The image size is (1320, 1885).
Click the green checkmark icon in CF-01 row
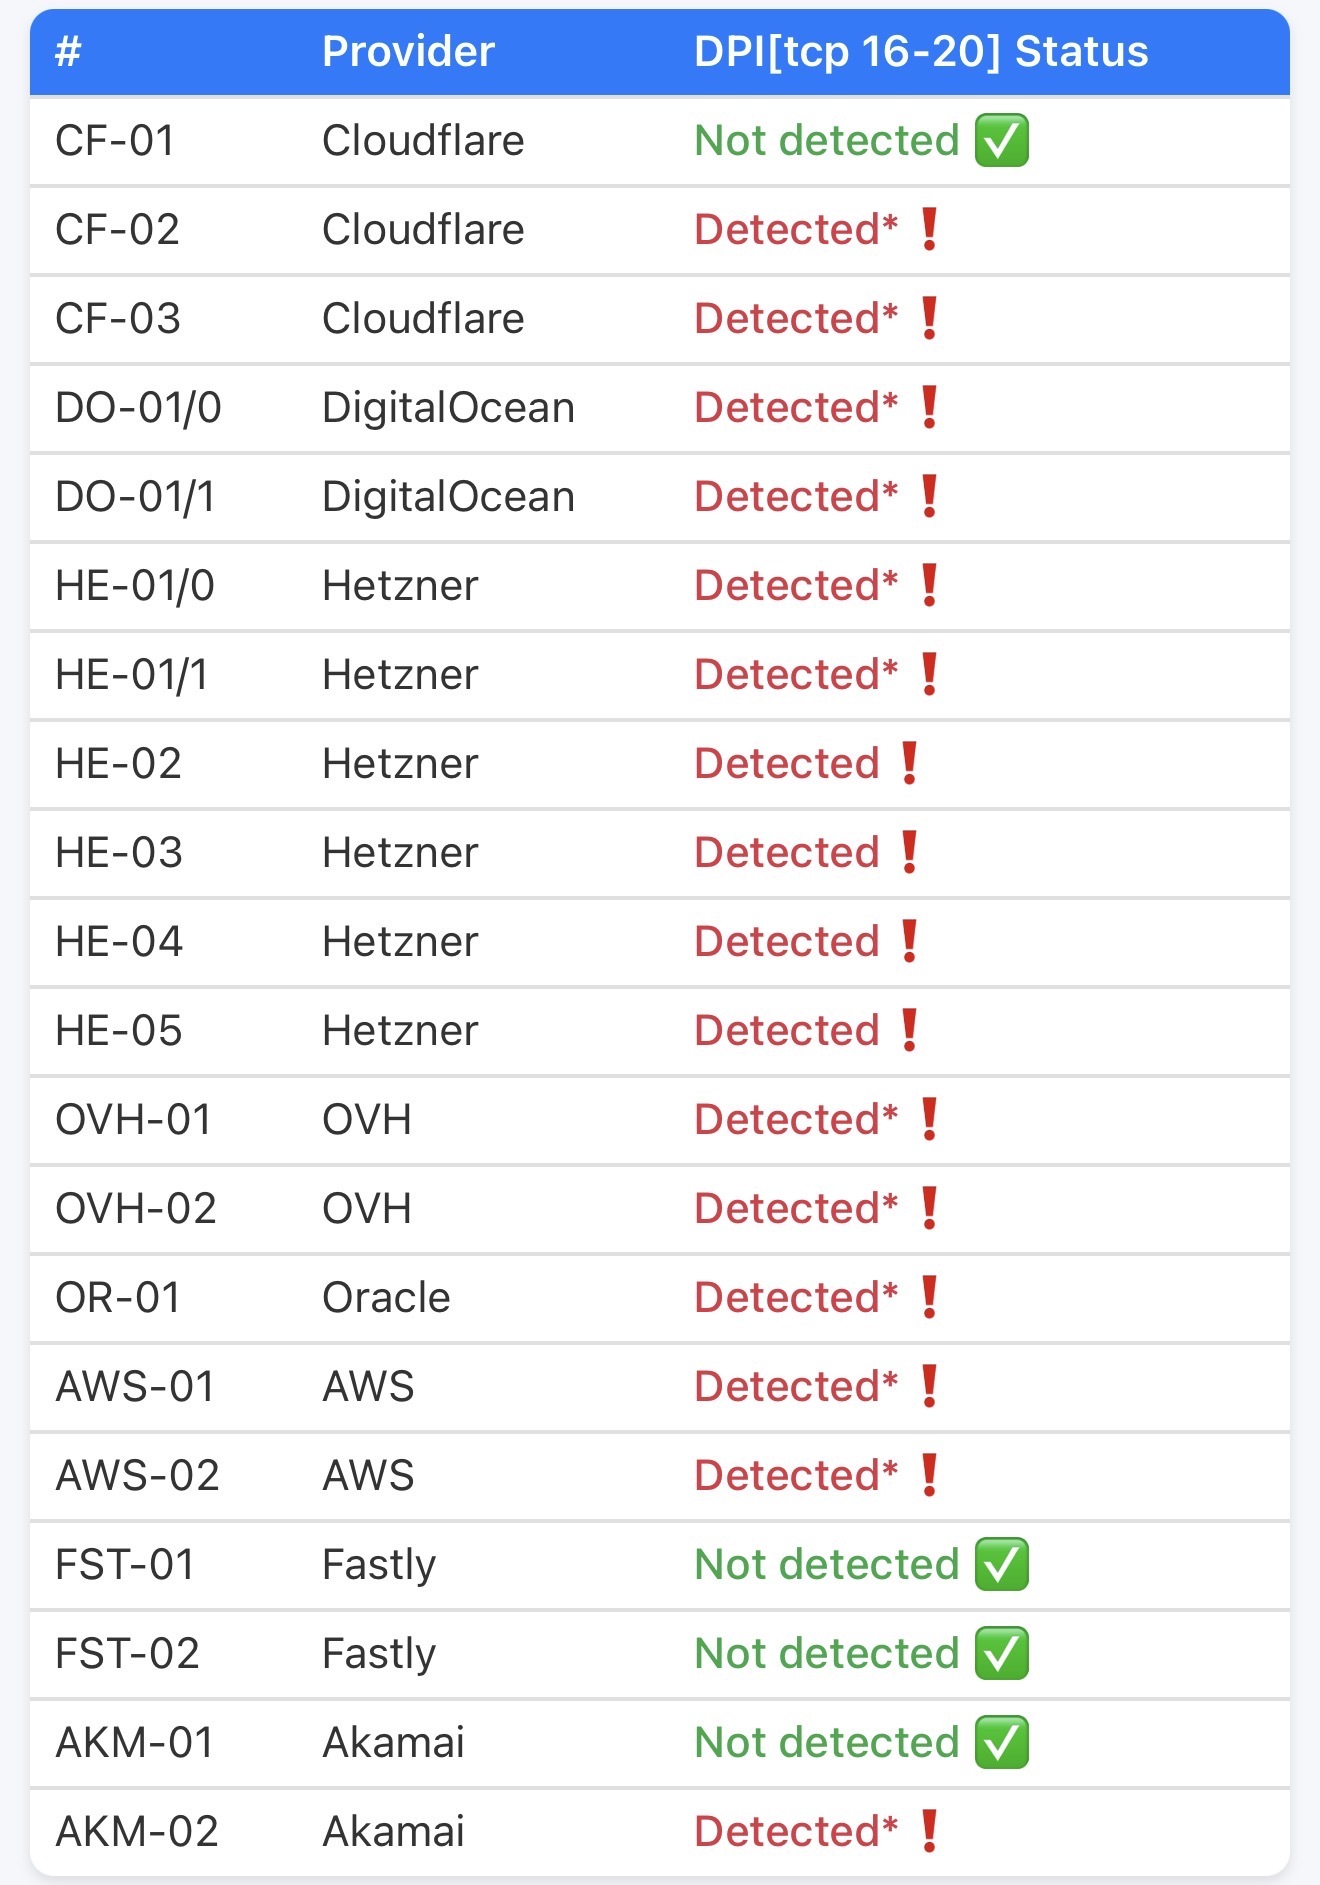tap(1002, 141)
